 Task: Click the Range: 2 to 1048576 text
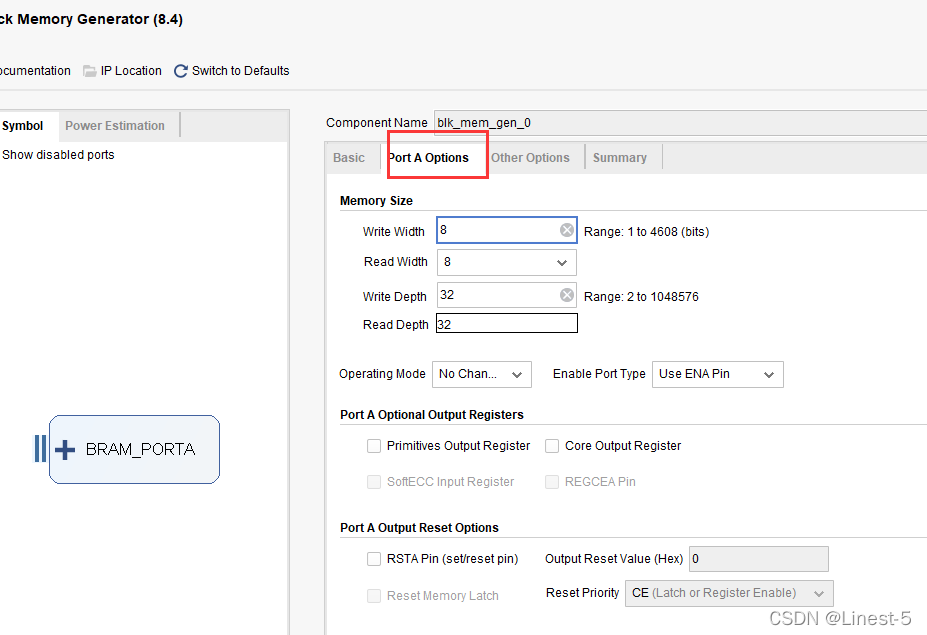641,297
